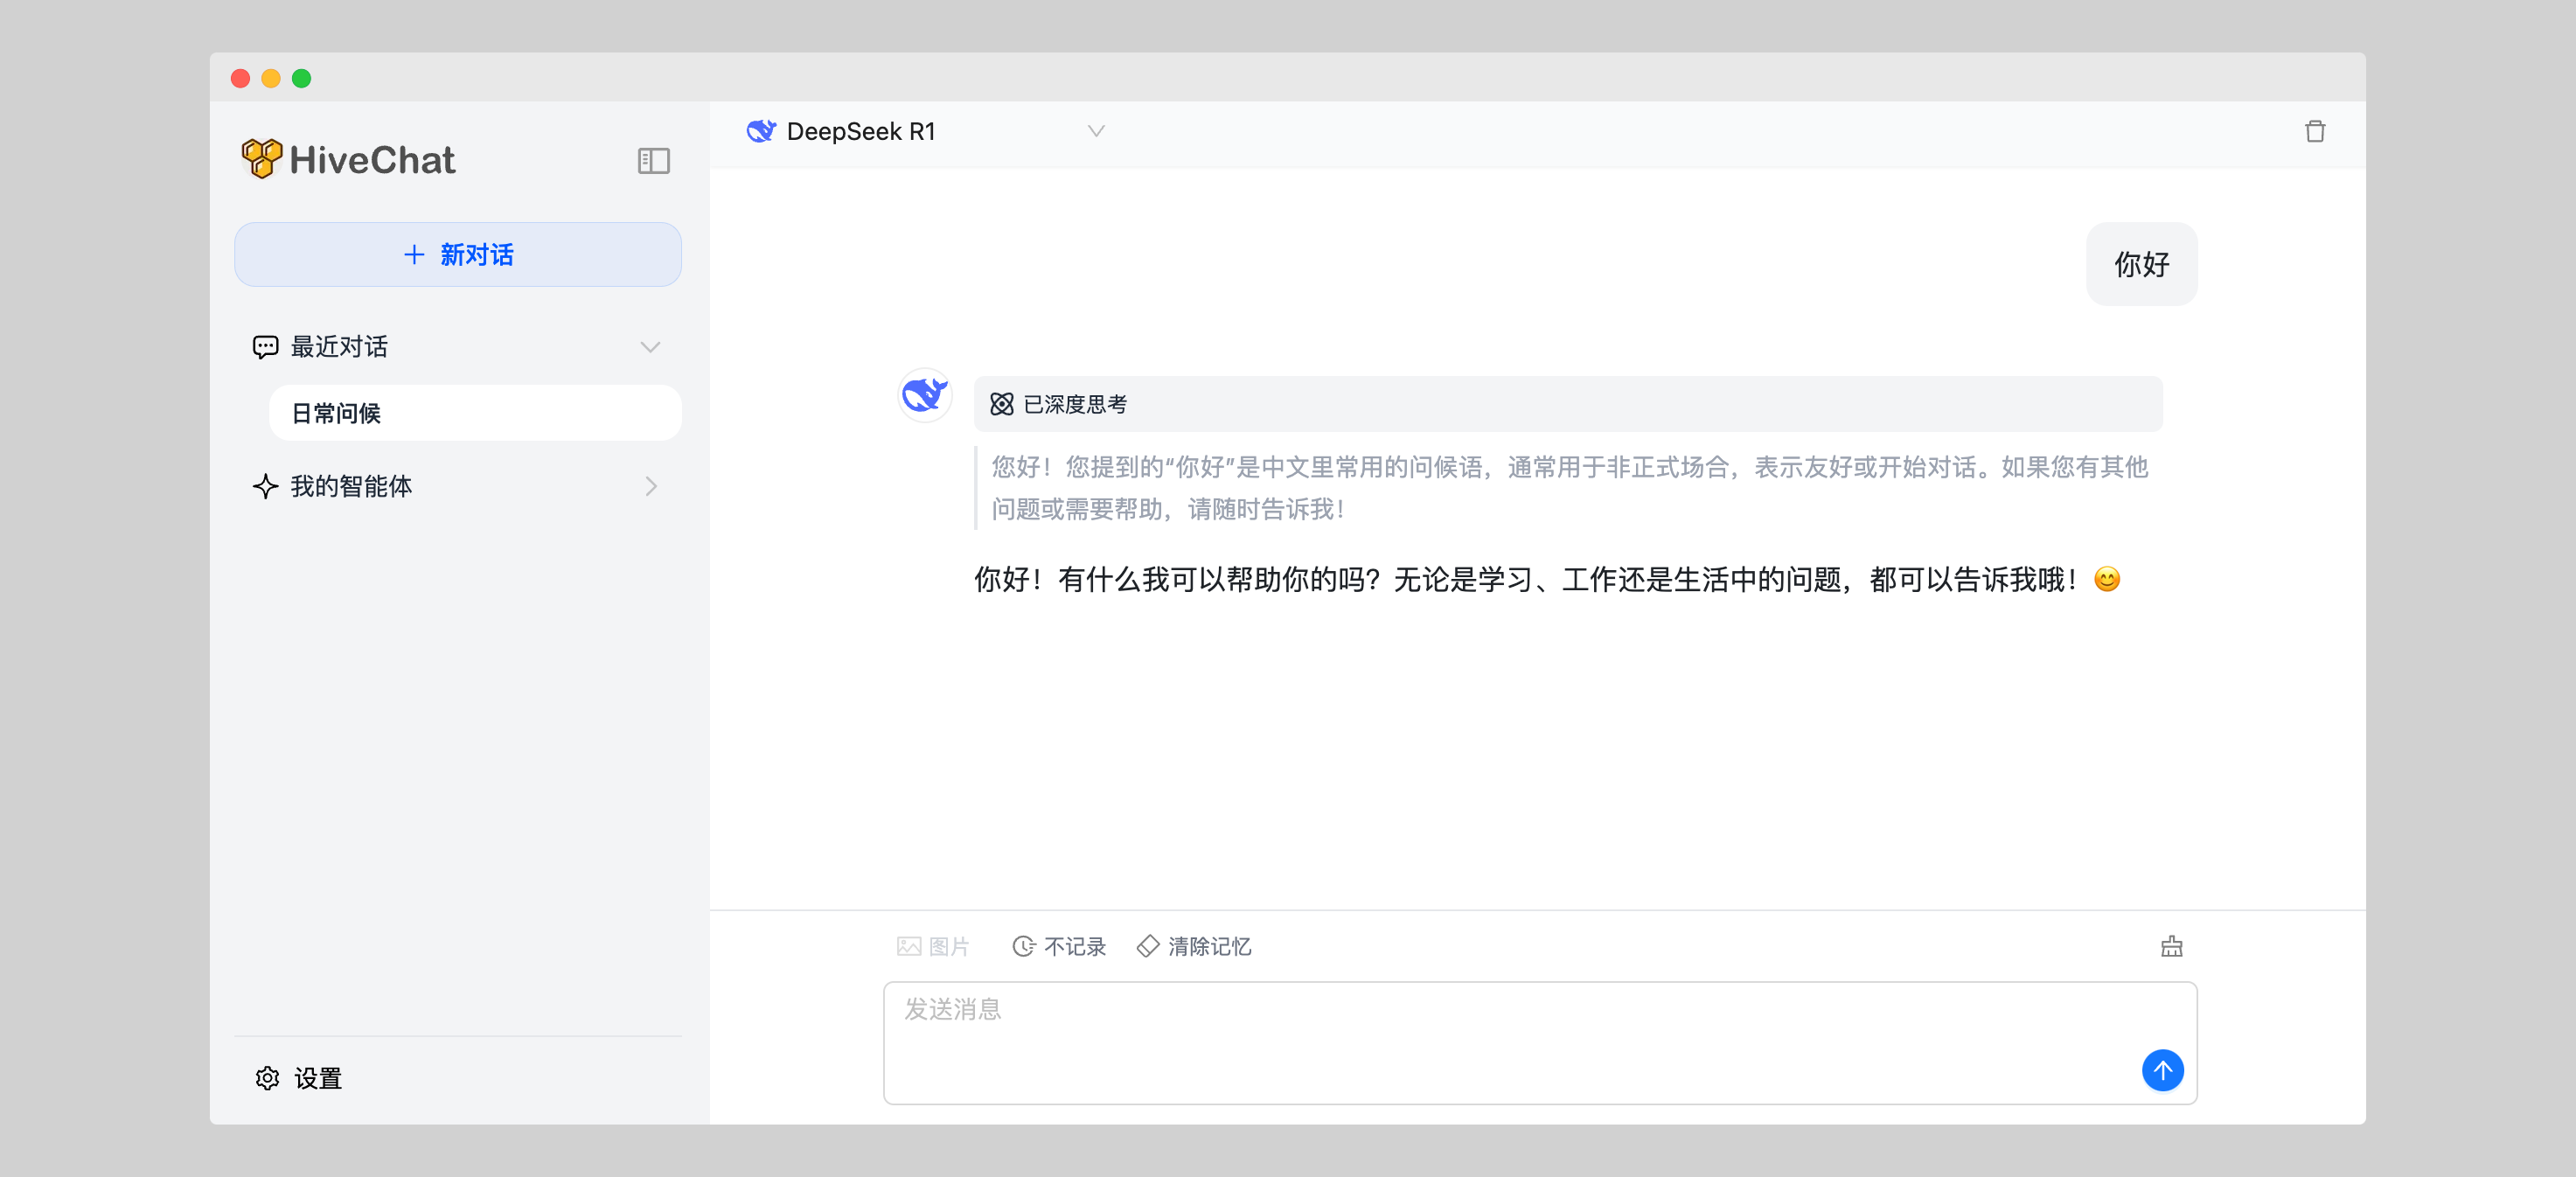2576x1177 pixels.
Task: Click the 已深度思考 thinking icon
Action: pyautogui.click(x=1000, y=403)
